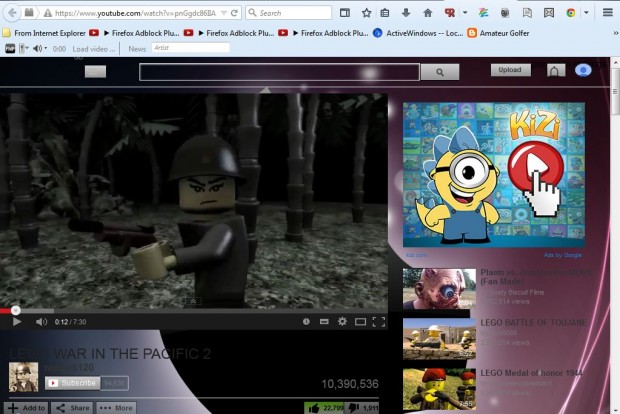Toggle annotations info icon in player

pyautogui.click(x=306, y=321)
